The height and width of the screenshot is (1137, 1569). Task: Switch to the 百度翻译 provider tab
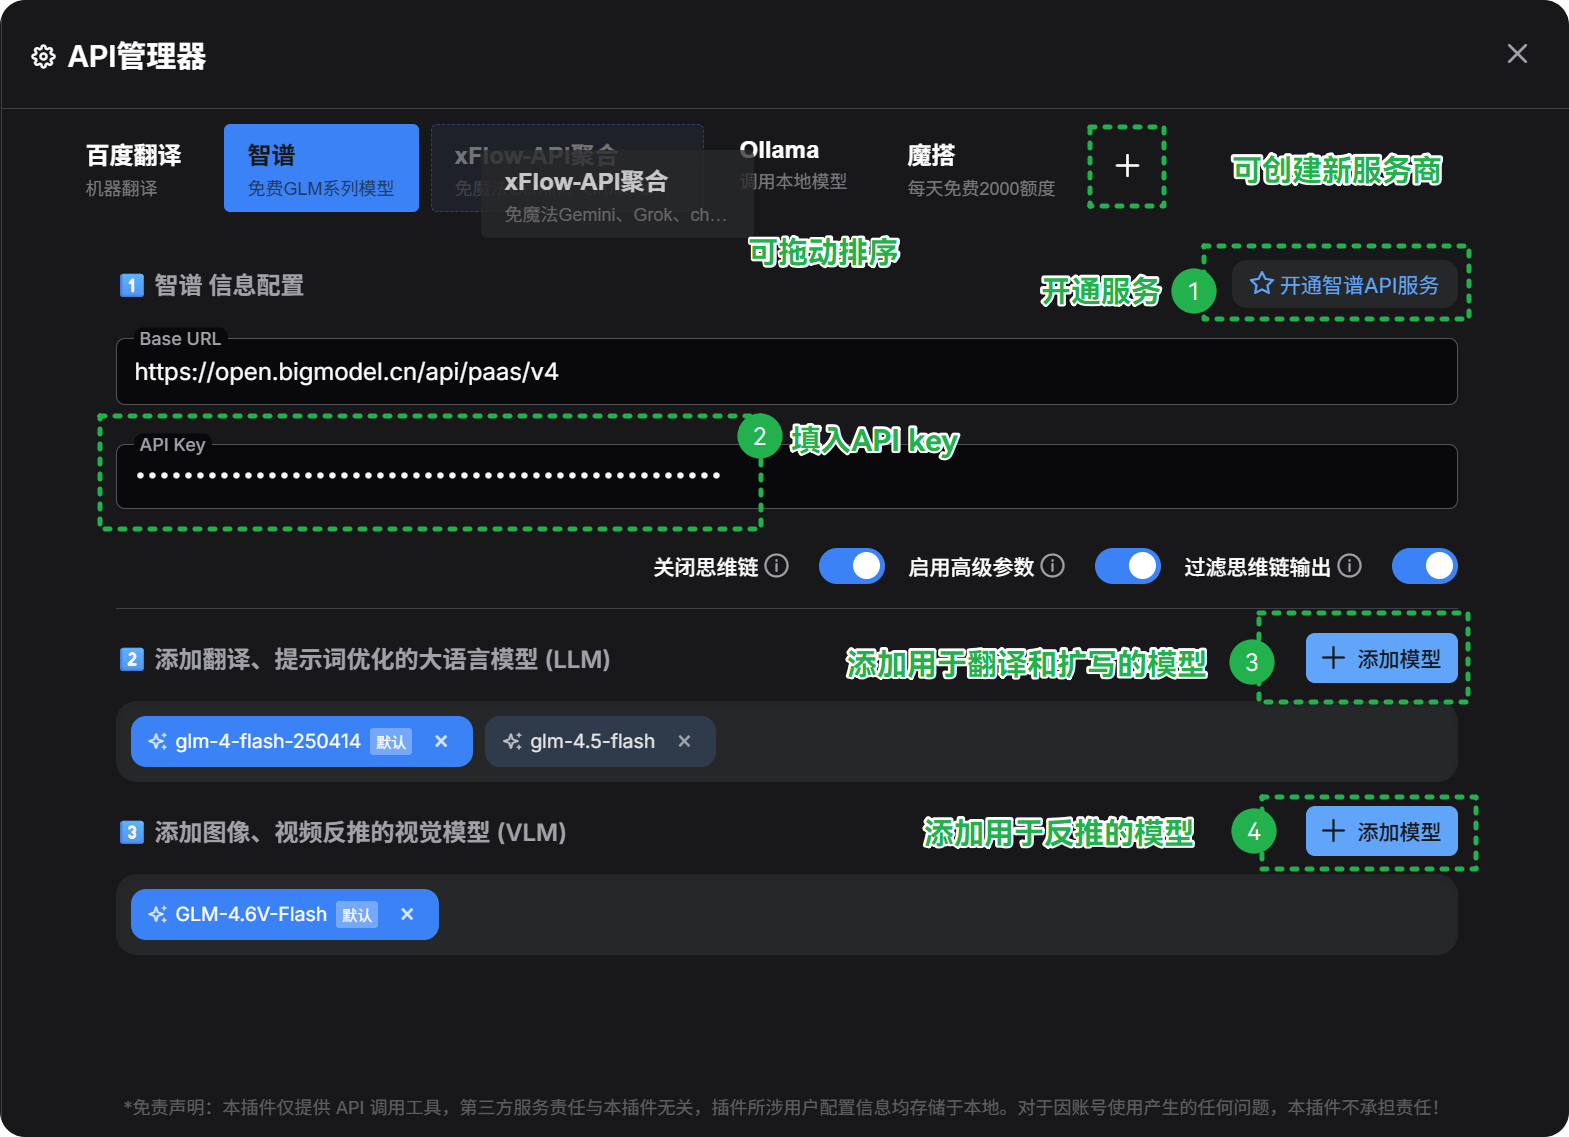click(134, 168)
